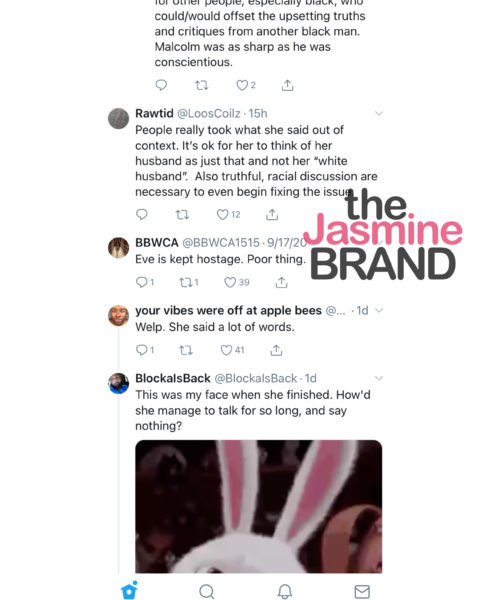The height and width of the screenshot is (600, 480).
Task: Retweet Rawtid's tweet about context
Action: tap(182, 214)
